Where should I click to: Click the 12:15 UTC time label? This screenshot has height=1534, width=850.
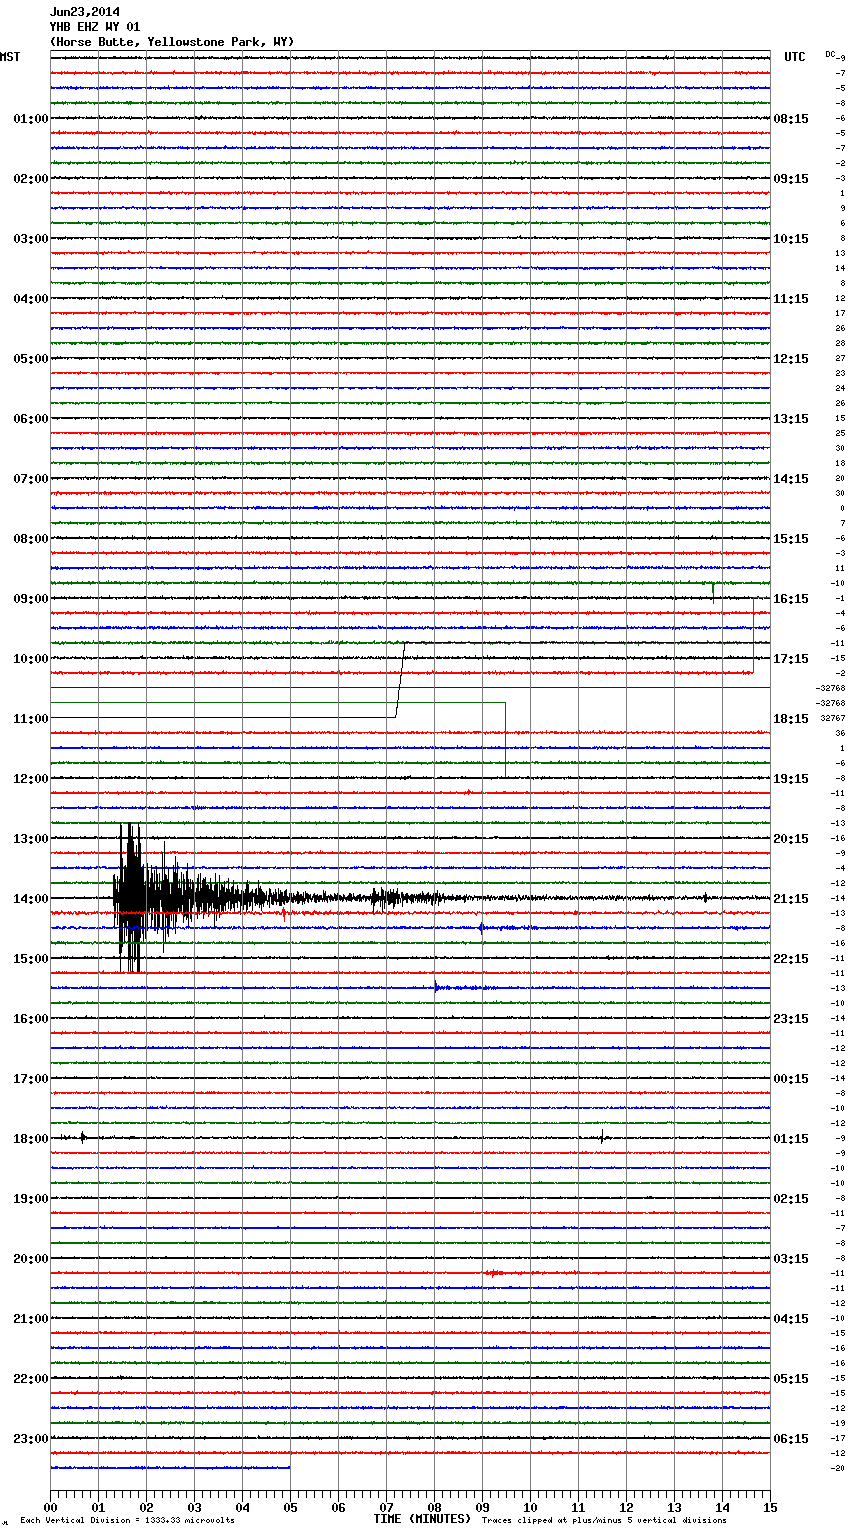point(791,359)
